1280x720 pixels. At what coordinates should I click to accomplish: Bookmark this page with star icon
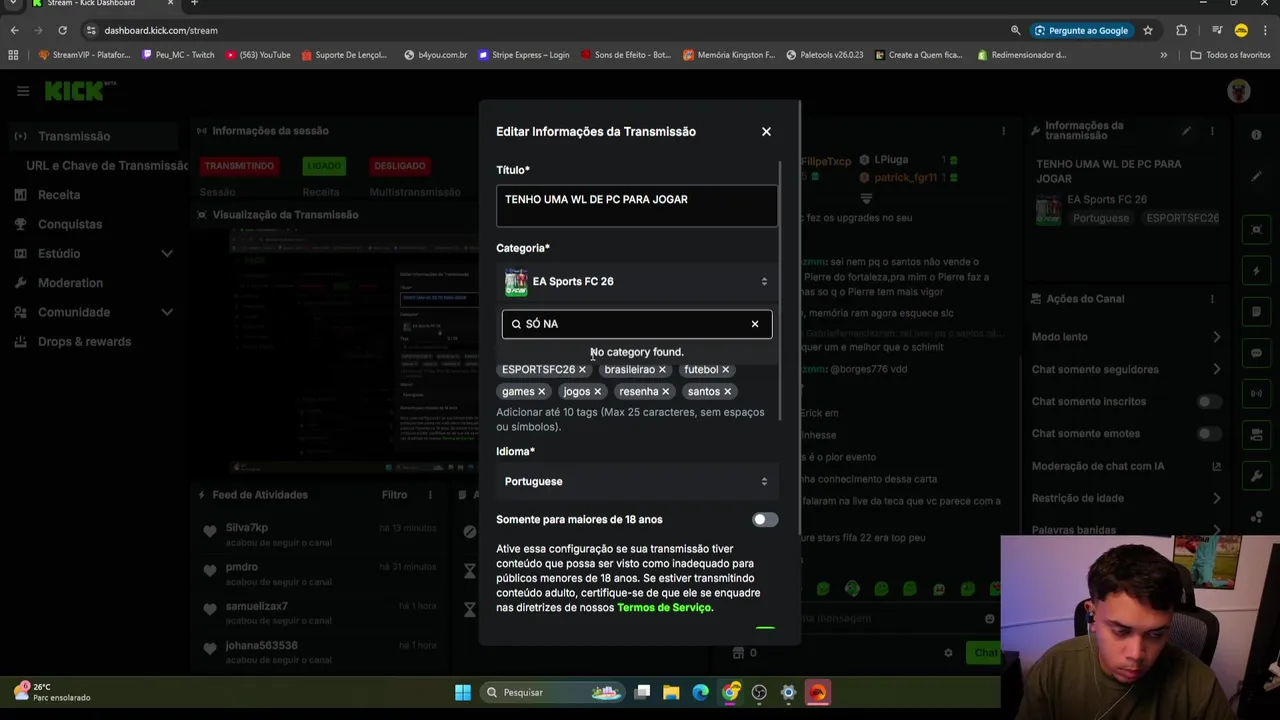tap(1148, 30)
